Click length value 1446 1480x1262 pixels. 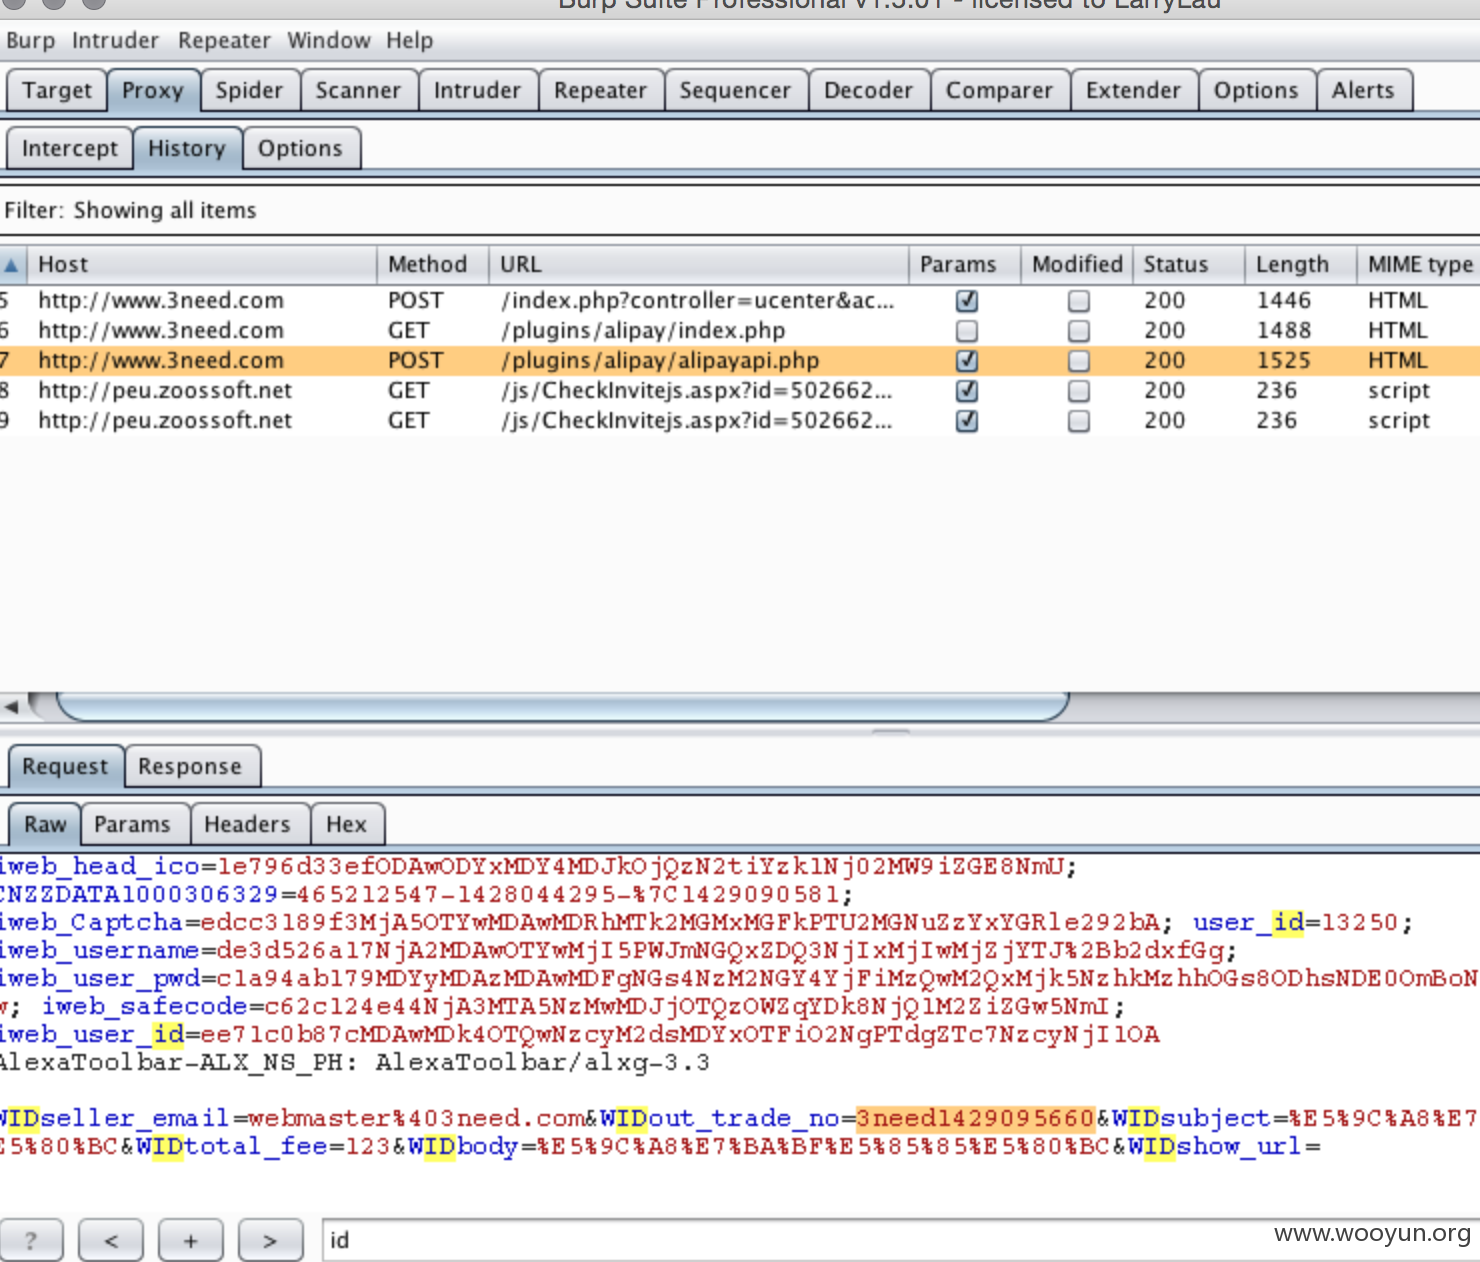coord(1283,300)
